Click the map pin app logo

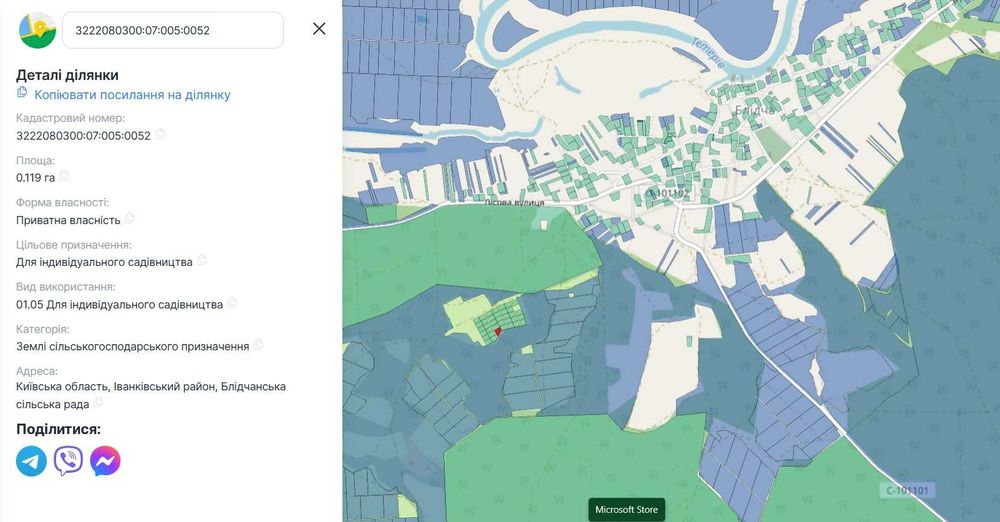click(x=37, y=29)
